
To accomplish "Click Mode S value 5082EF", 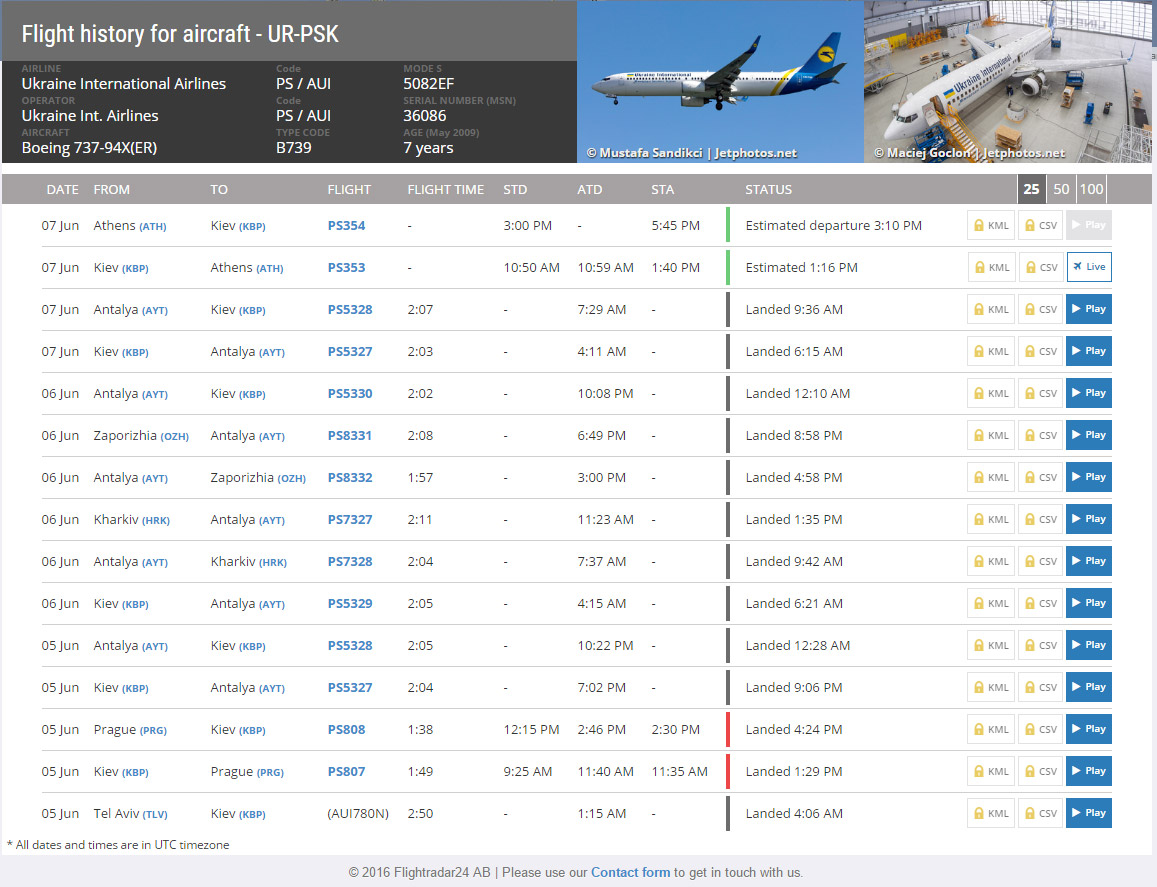I will (x=428, y=84).
